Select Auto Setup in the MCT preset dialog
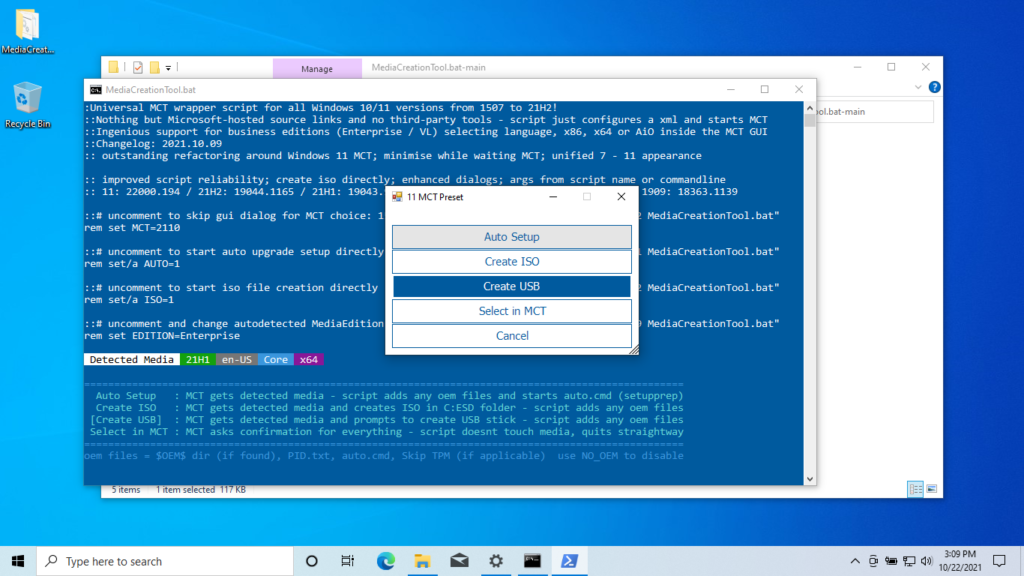The image size is (1024, 576). 511,236
